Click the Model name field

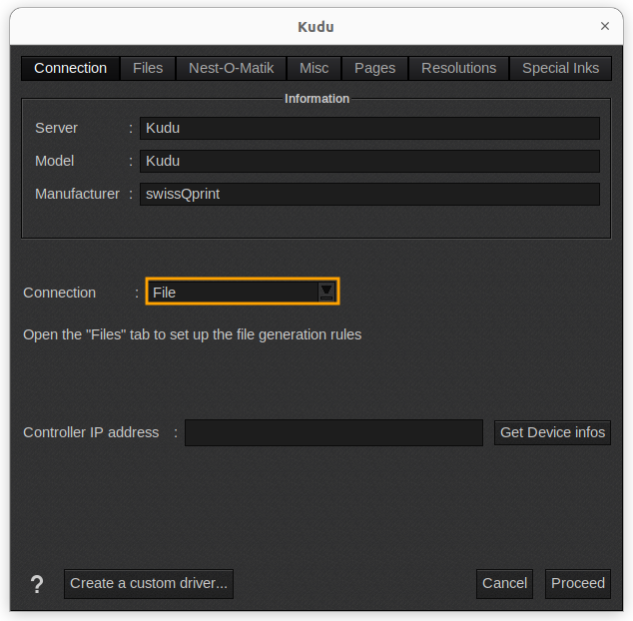pos(370,161)
